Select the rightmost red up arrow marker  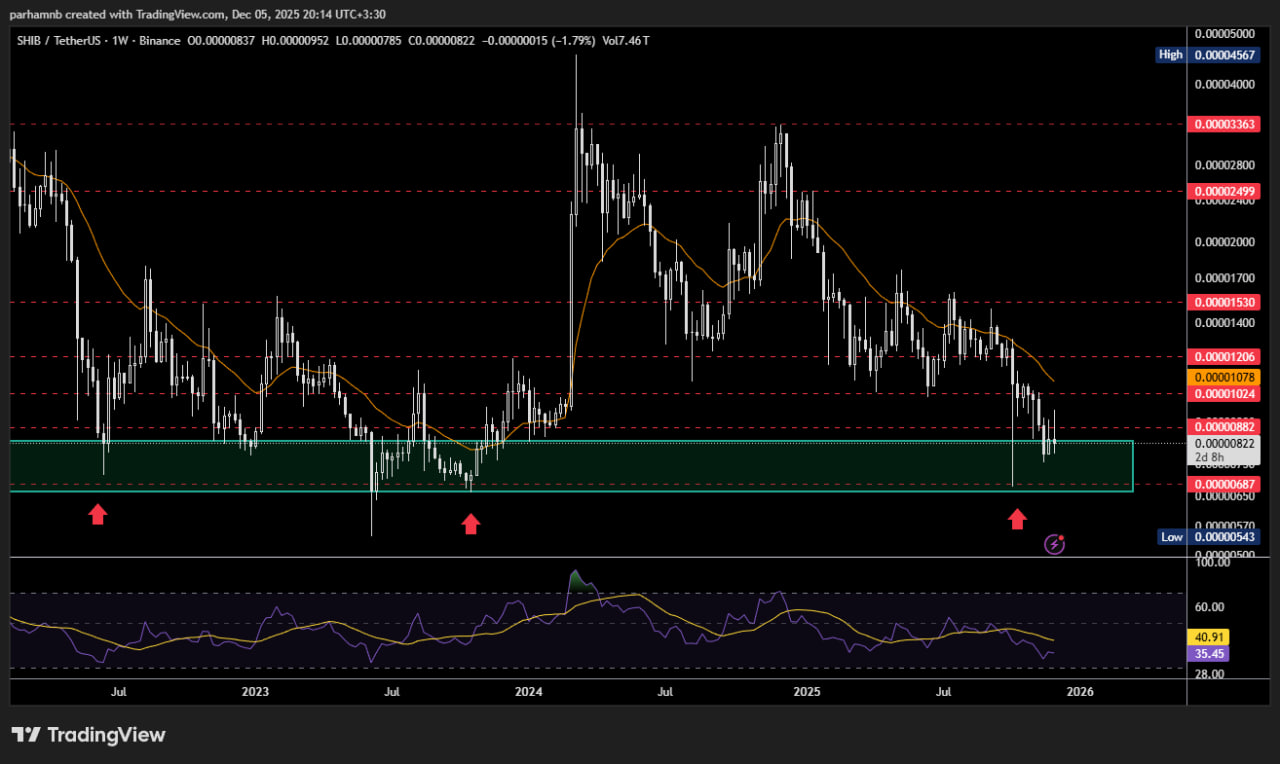tap(1017, 518)
